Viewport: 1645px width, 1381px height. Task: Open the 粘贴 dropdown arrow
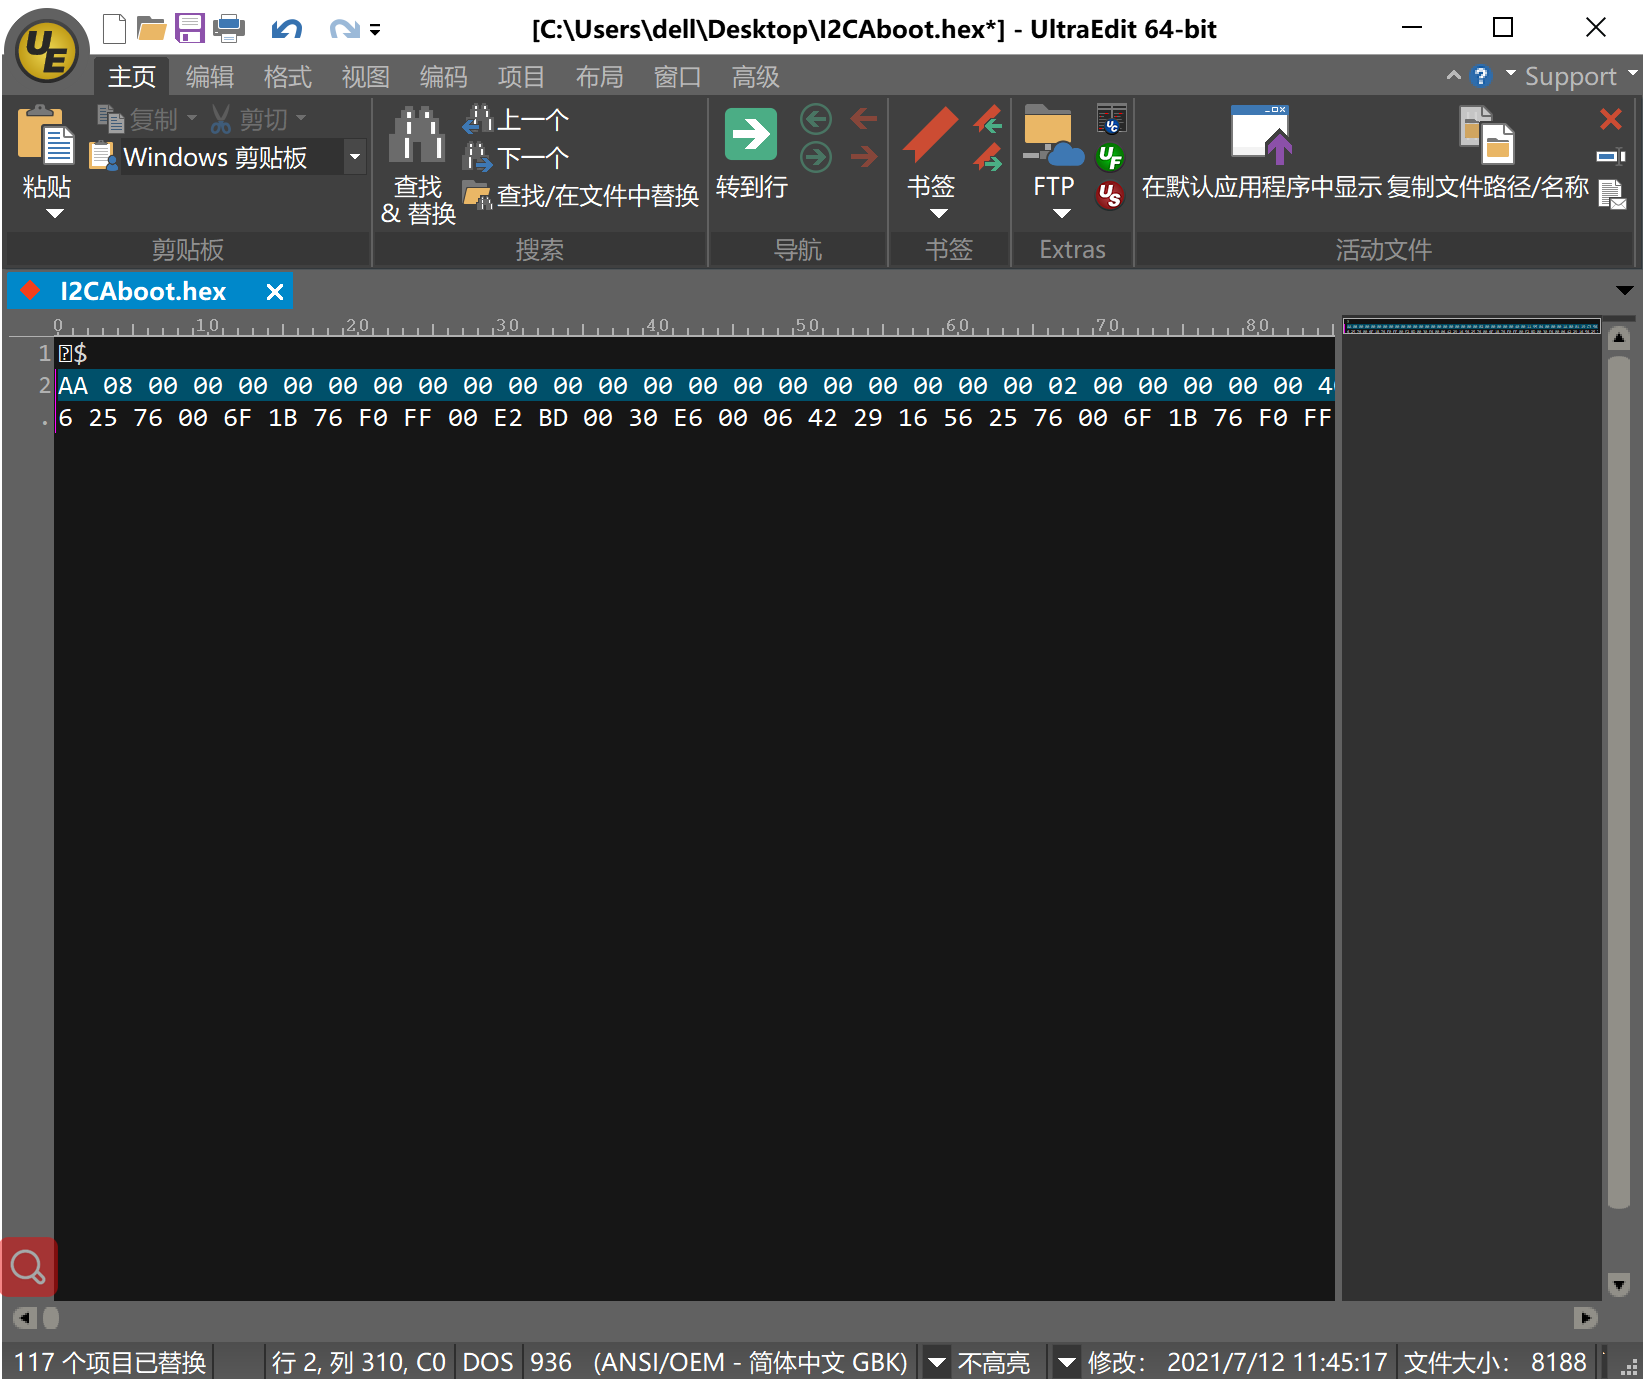(x=55, y=213)
